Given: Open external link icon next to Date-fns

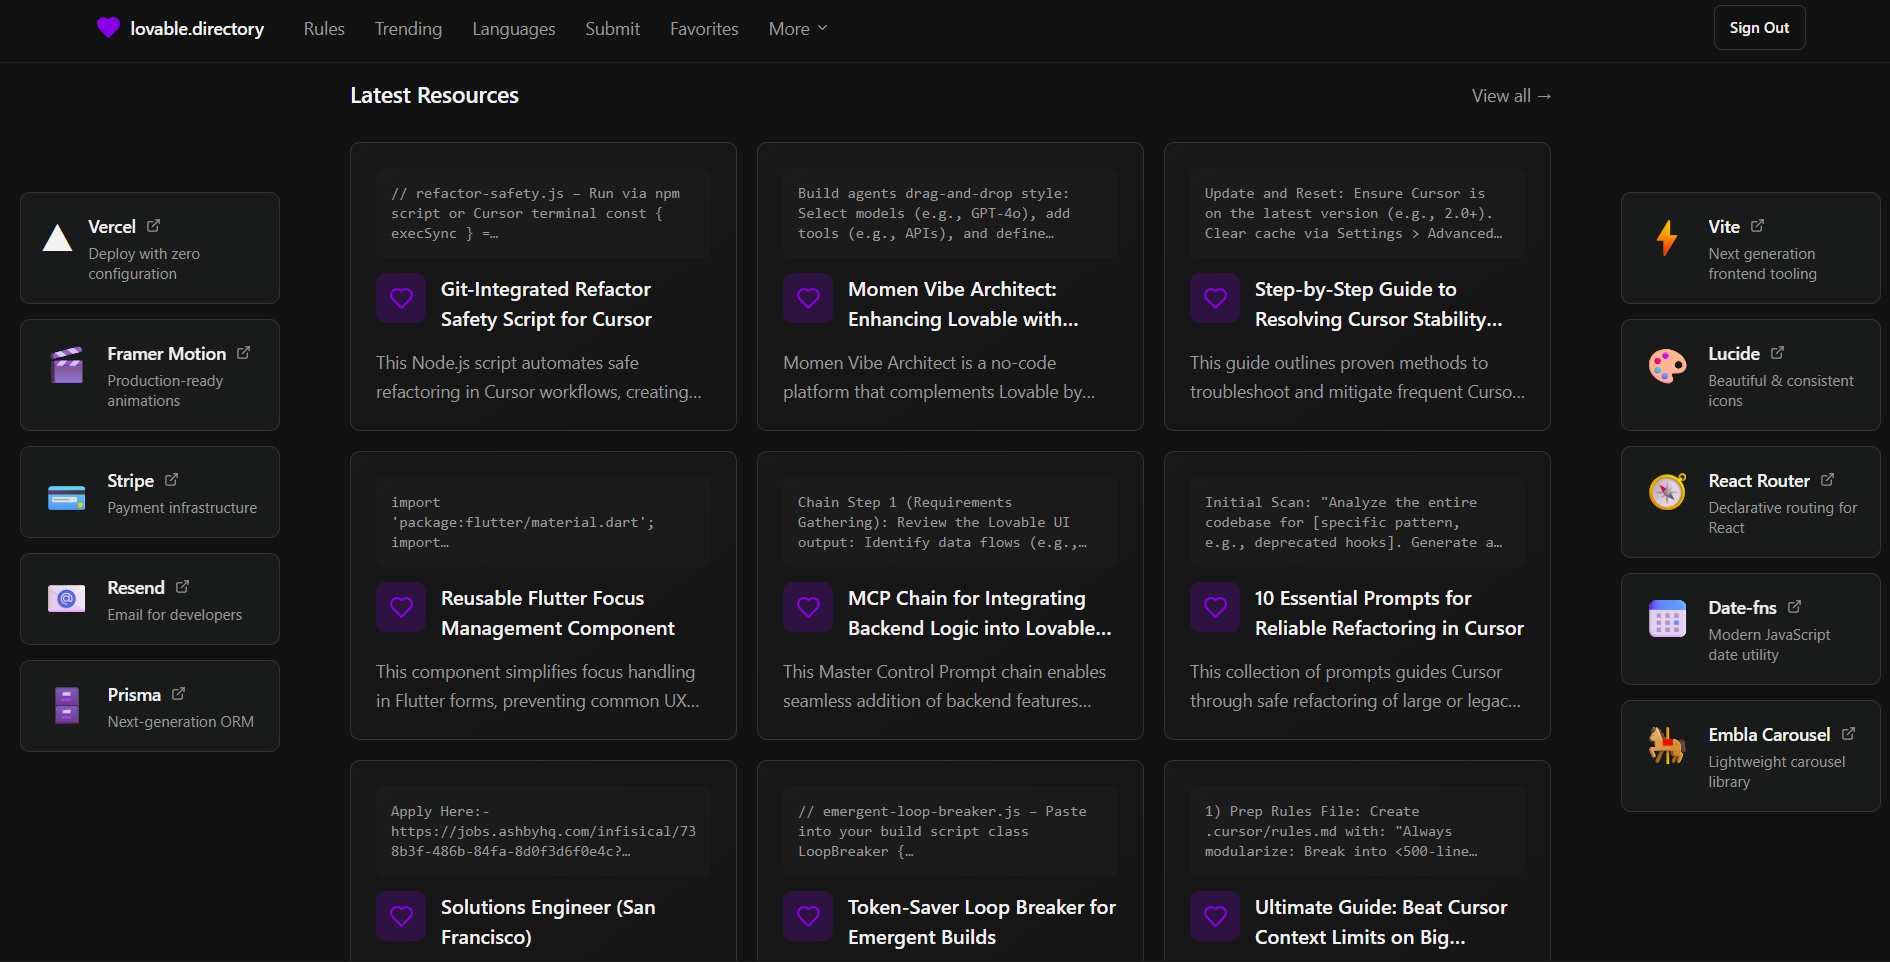Looking at the screenshot, I should point(1794,607).
